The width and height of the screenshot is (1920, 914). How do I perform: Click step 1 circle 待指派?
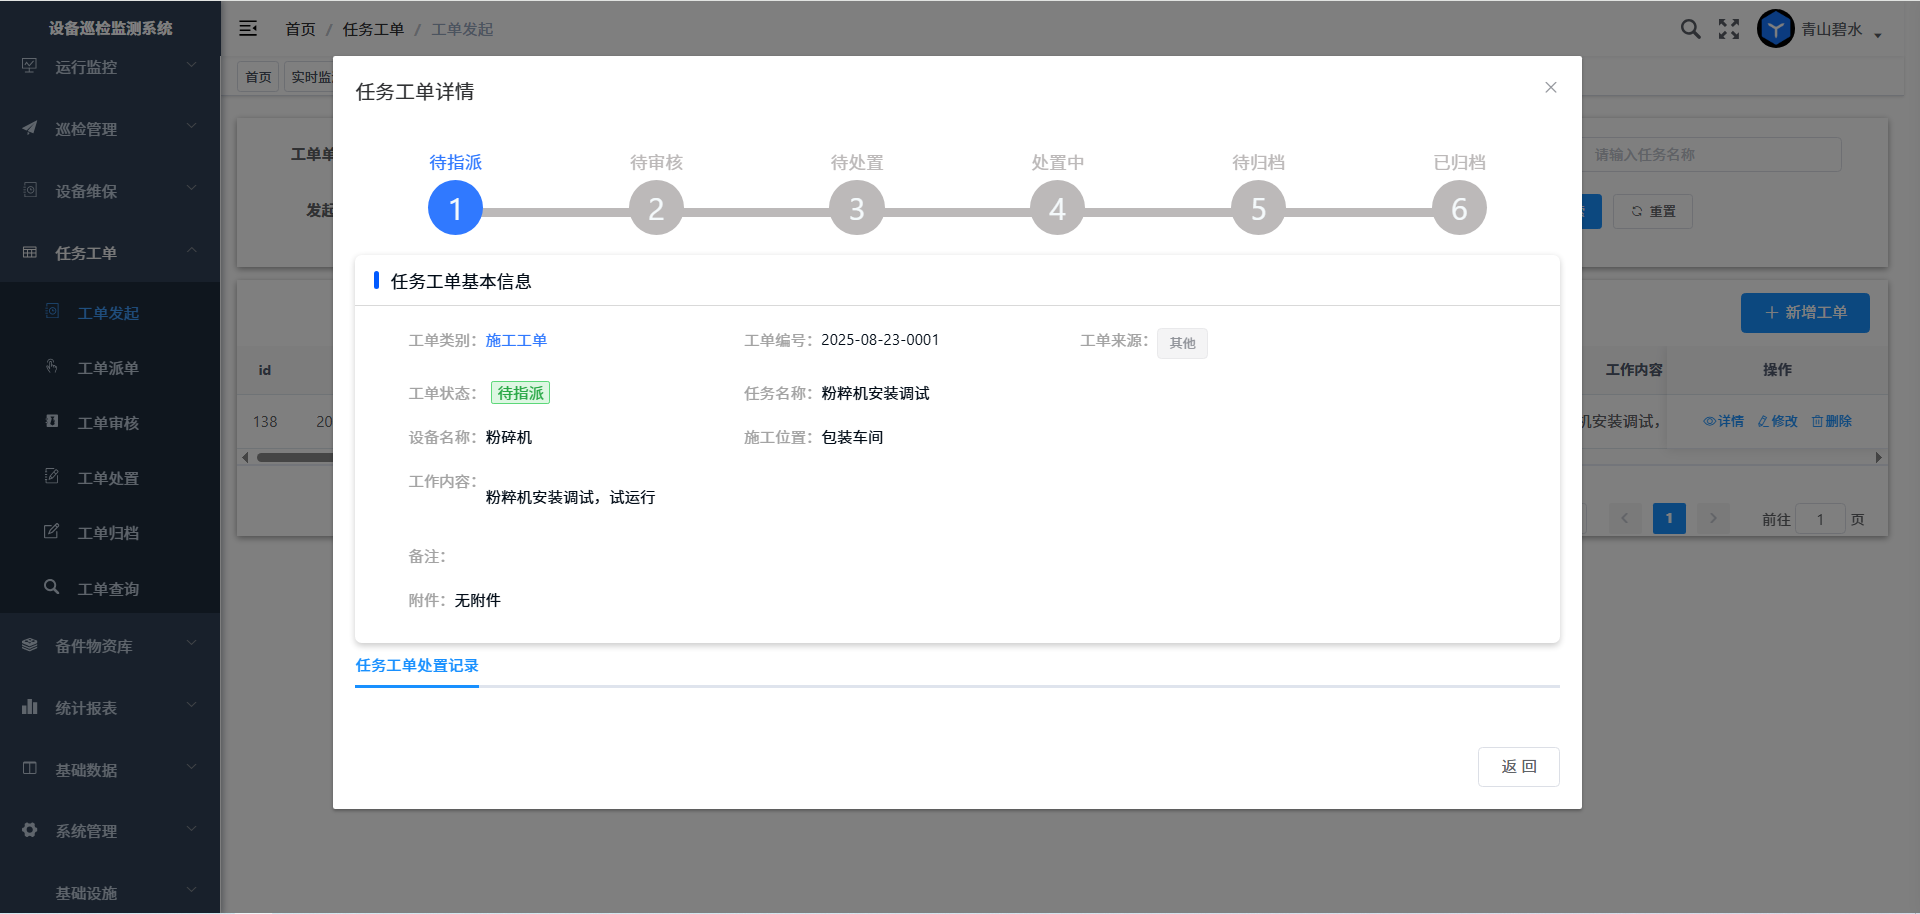(455, 208)
